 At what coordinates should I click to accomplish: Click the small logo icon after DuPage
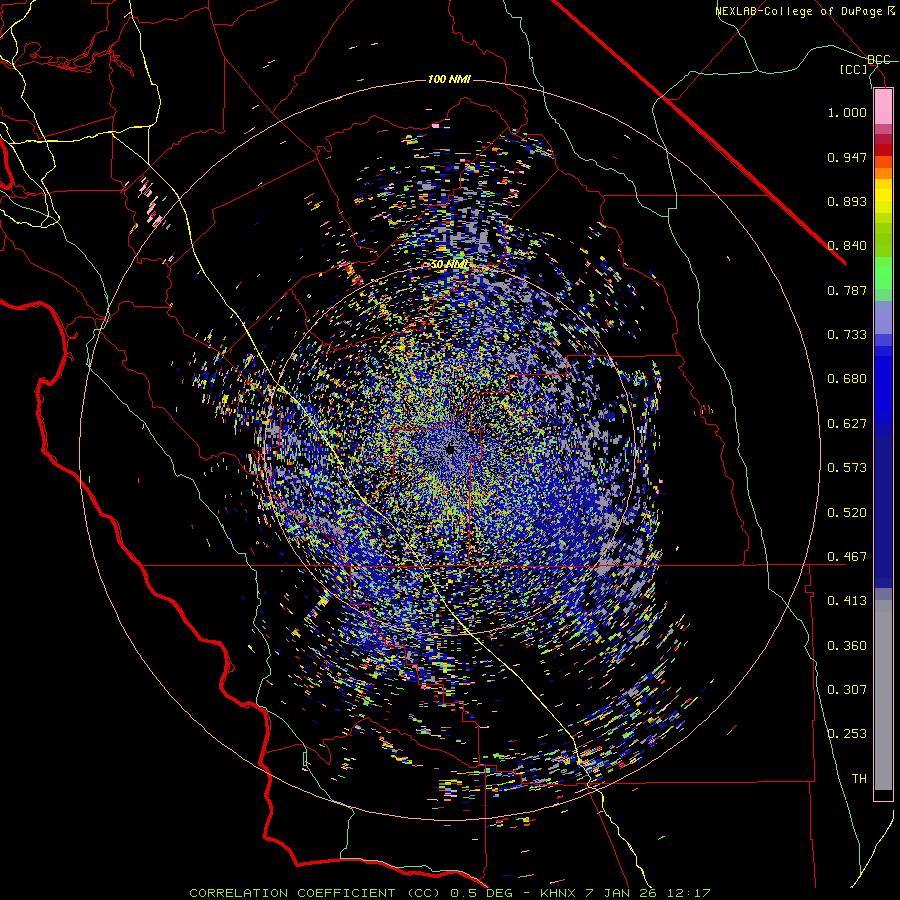point(891,10)
